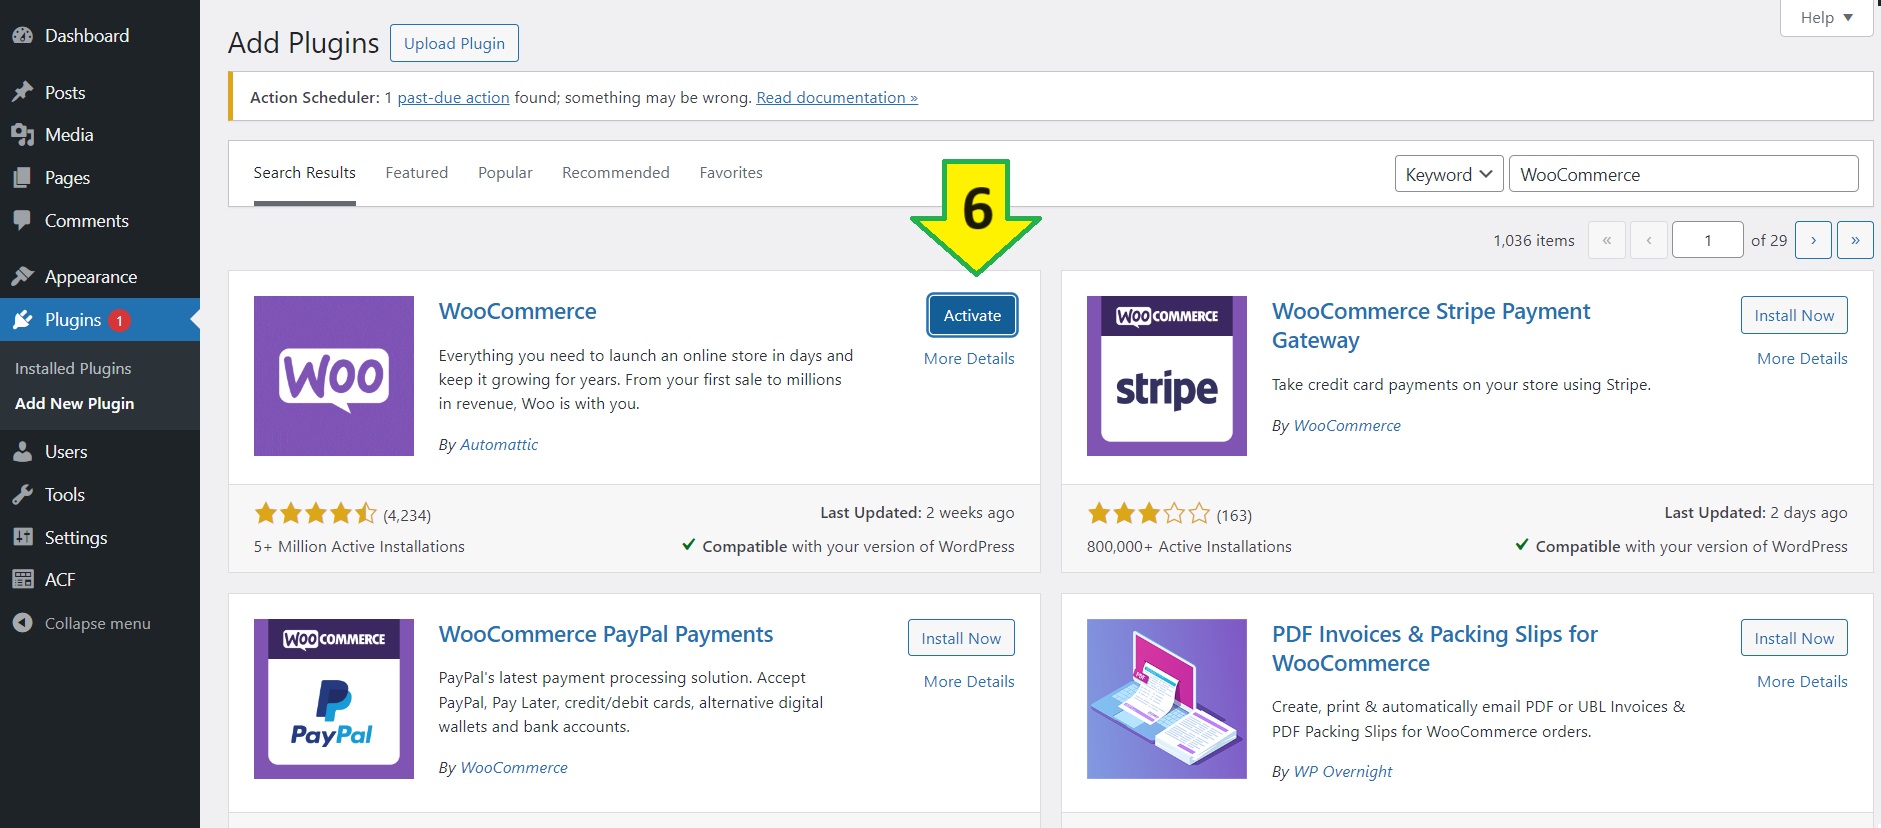Screen dimensions: 1881x828
Task: Open More Details for Stripe Payment Gateway
Action: pyautogui.click(x=1802, y=358)
